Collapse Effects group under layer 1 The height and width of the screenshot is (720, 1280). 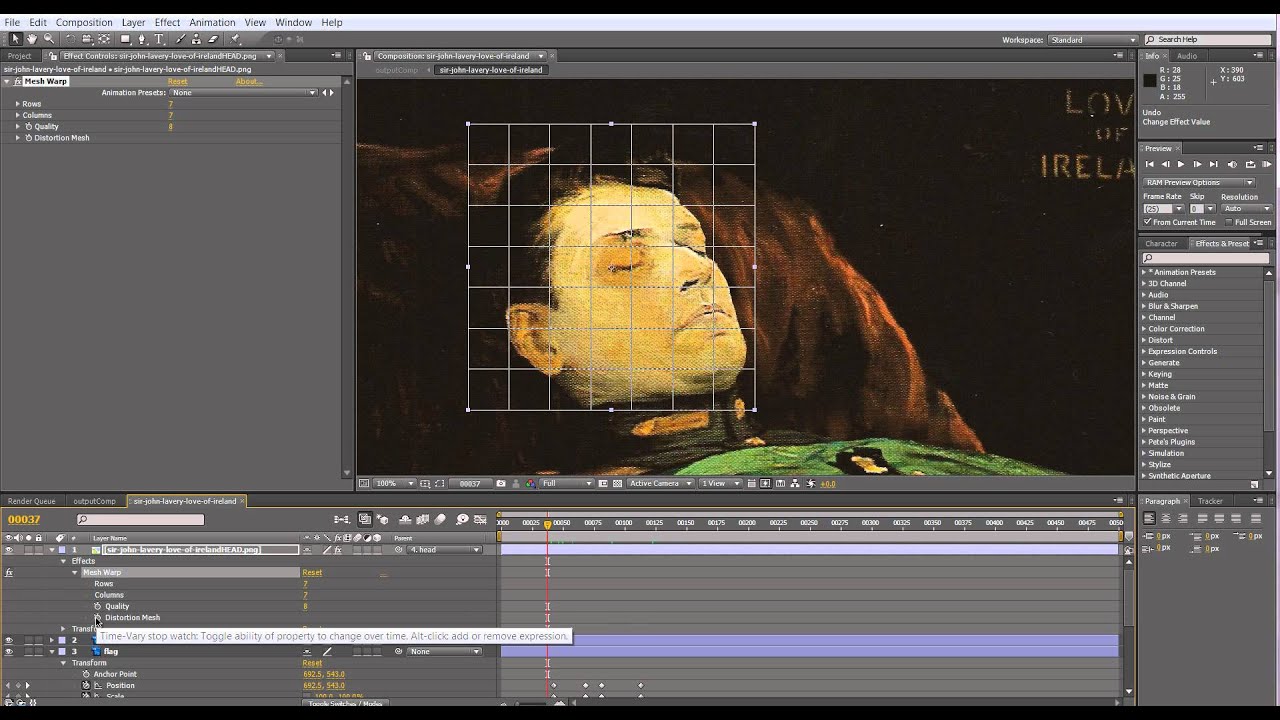coord(64,561)
